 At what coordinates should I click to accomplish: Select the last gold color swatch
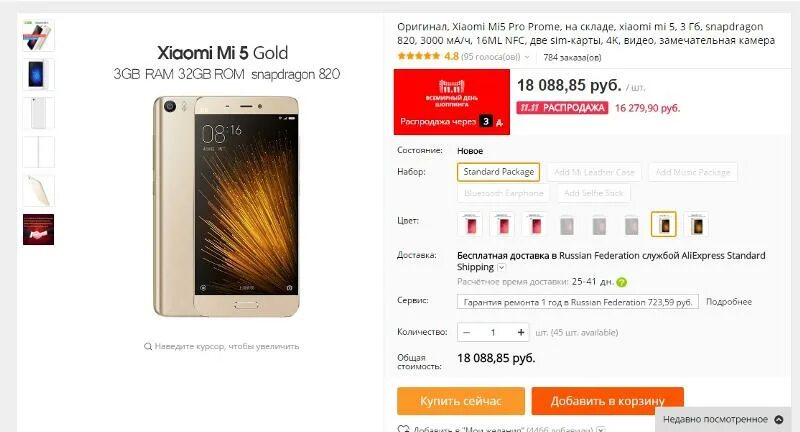pos(696,224)
